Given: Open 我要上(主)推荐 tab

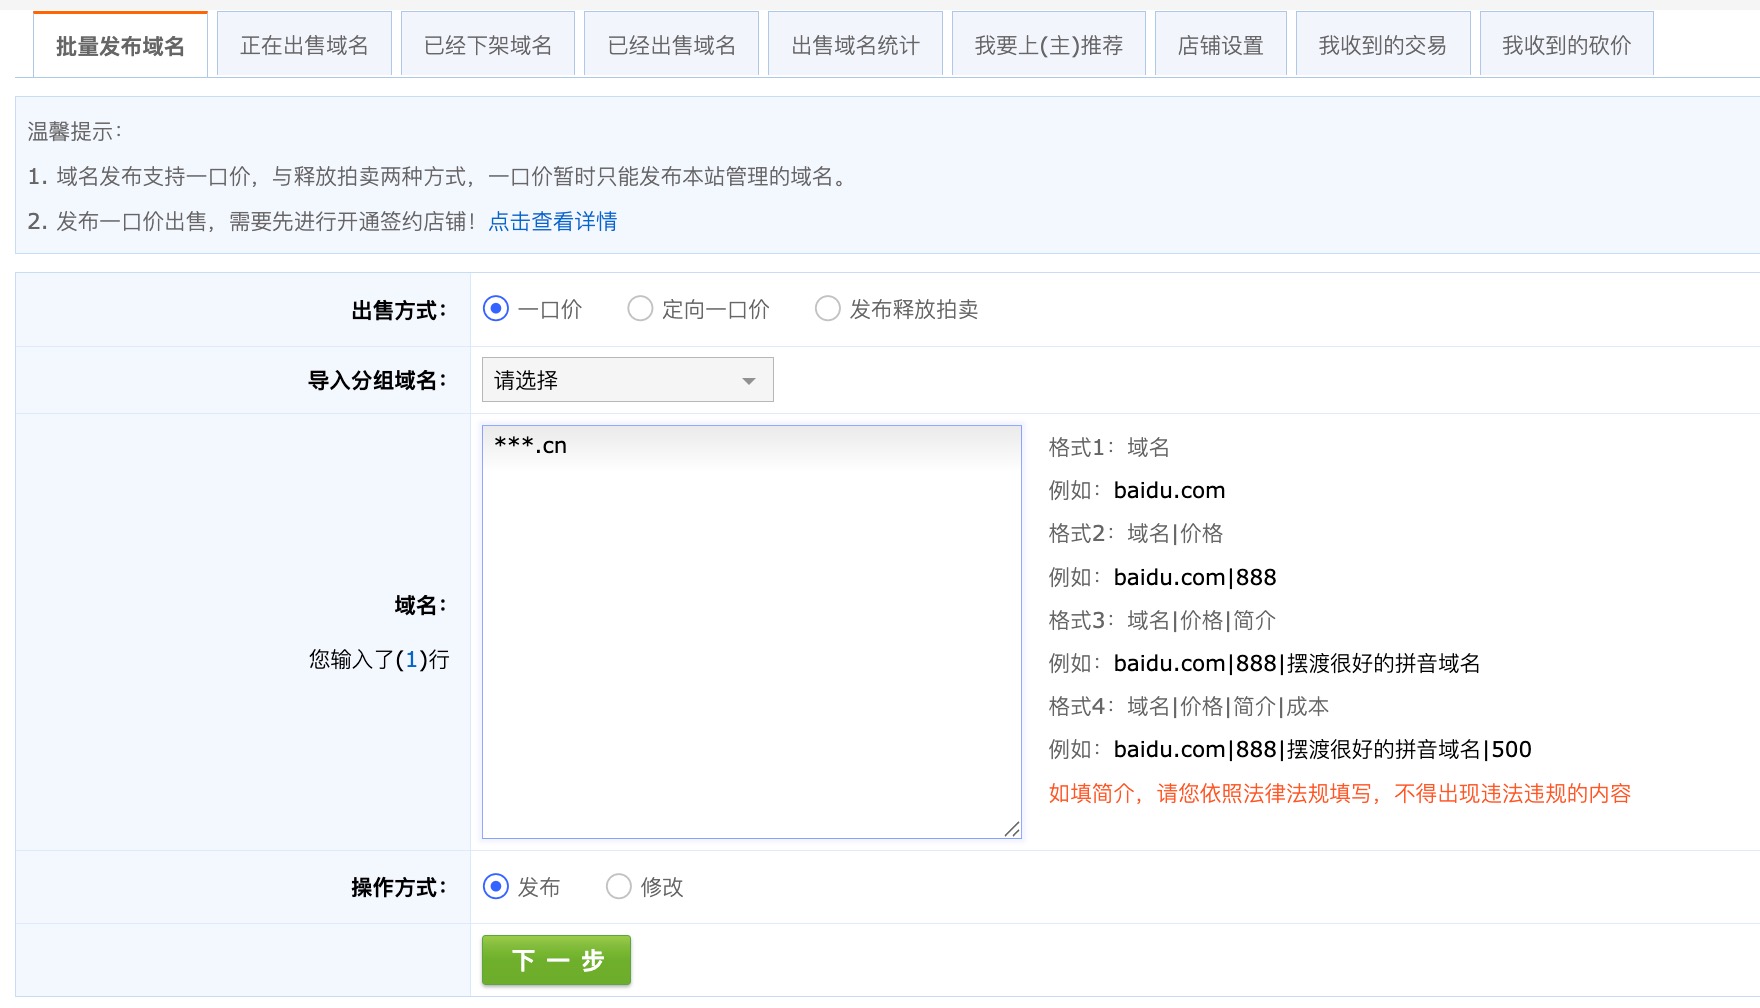Looking at the screenshot, I should (1049, 45).
